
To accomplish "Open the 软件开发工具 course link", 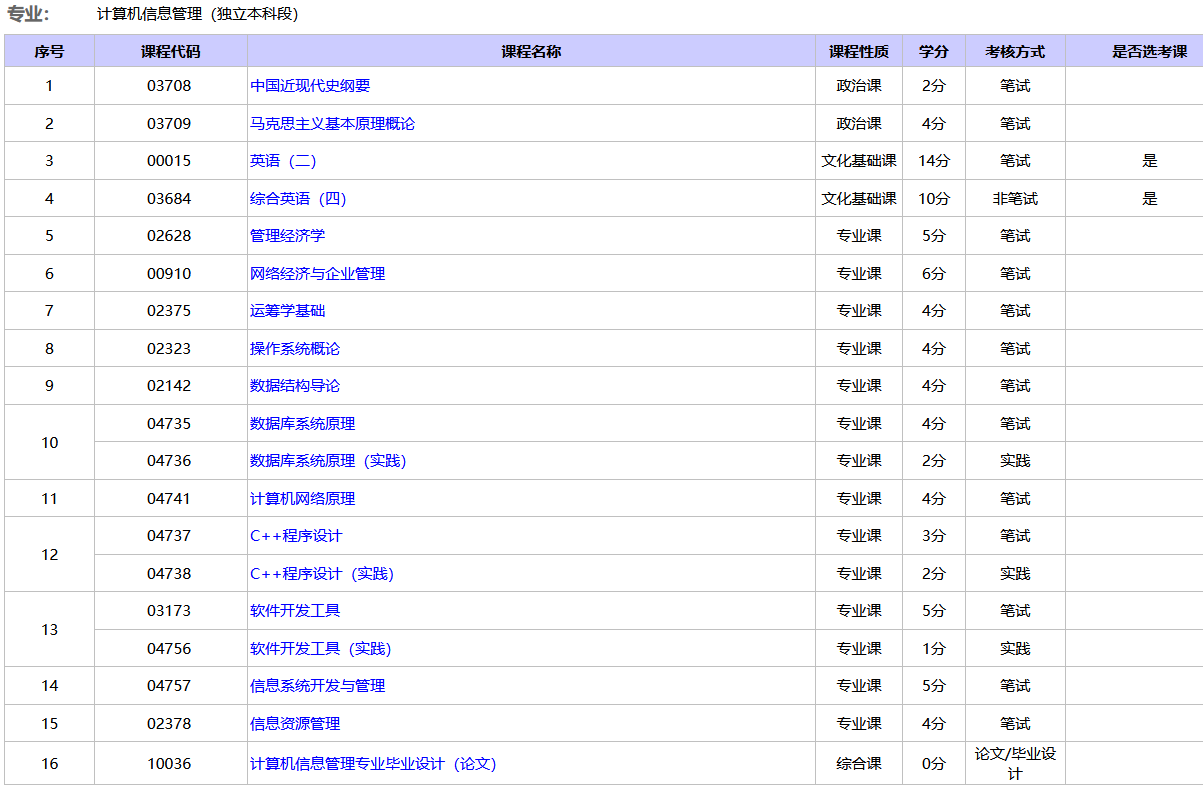I will [x=295, y=611].
